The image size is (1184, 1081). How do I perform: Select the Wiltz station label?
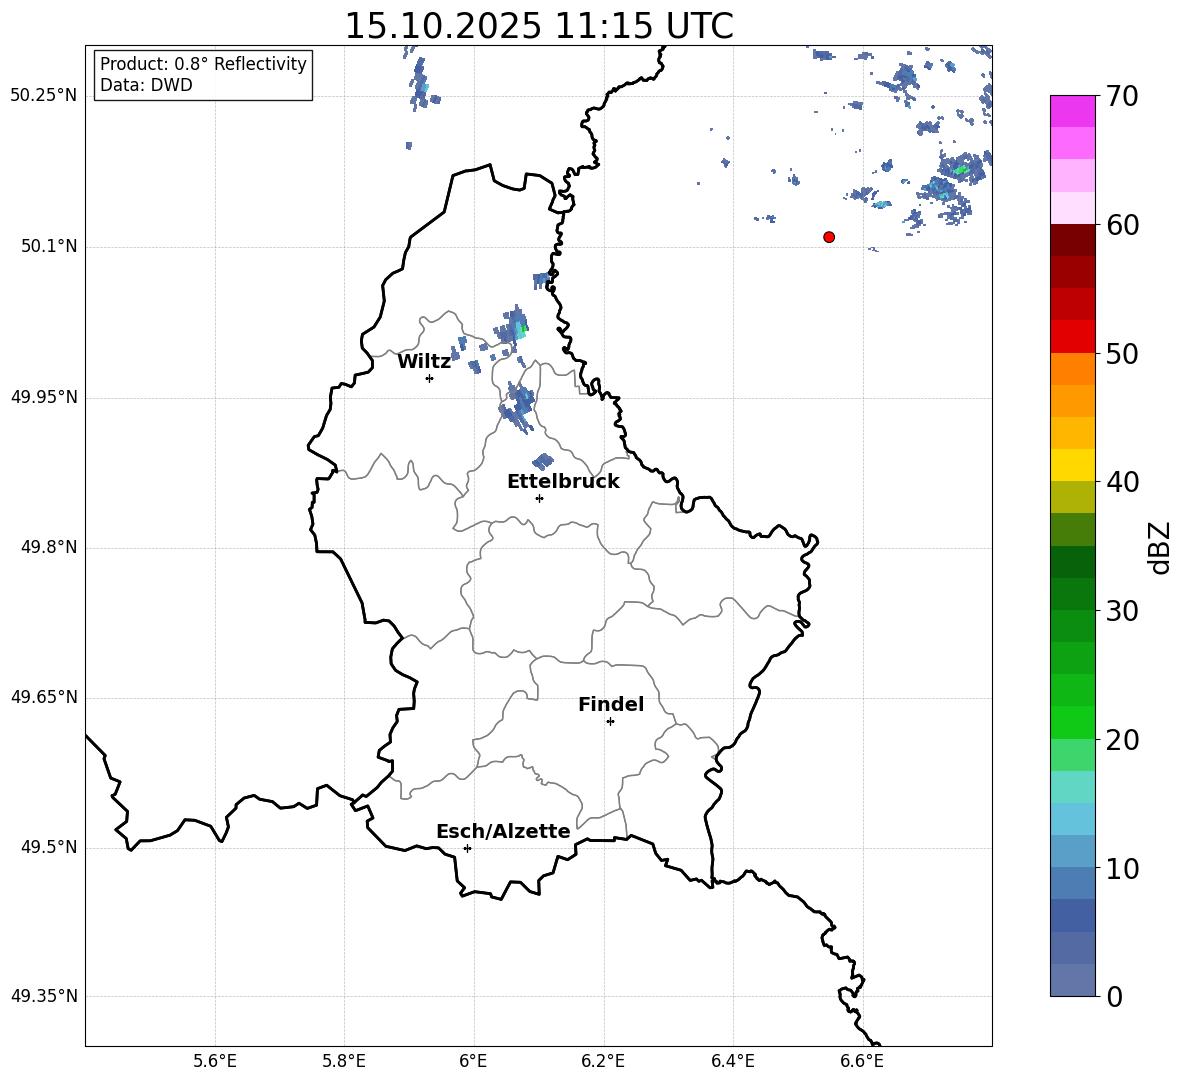click(424, 362)
